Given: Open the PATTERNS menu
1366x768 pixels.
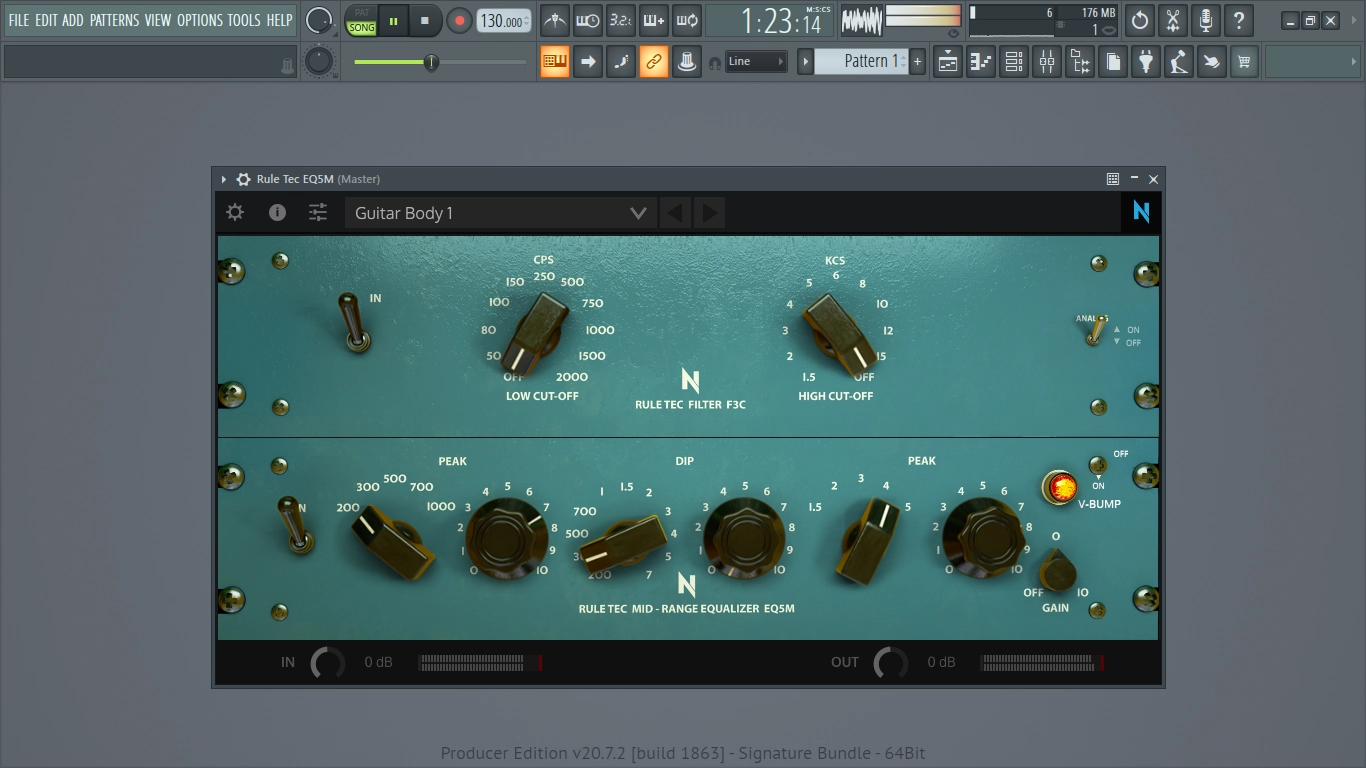Looking at the screenshot, I should point(114,20).
